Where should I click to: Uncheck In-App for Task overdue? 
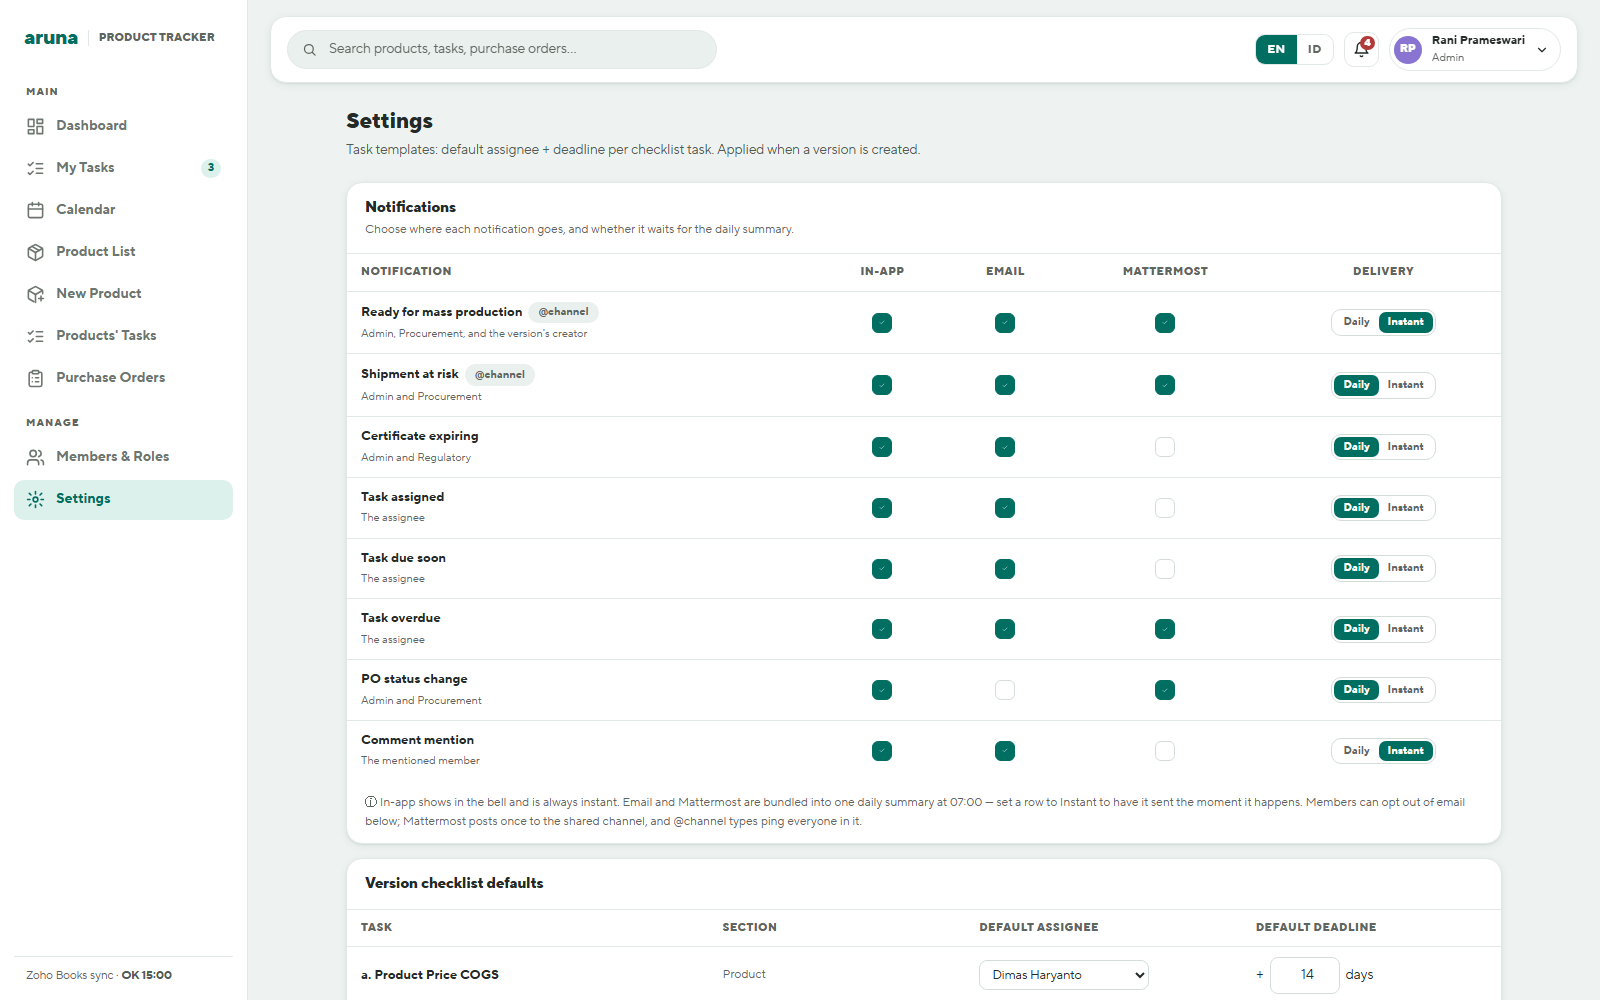tap(882, 629)
